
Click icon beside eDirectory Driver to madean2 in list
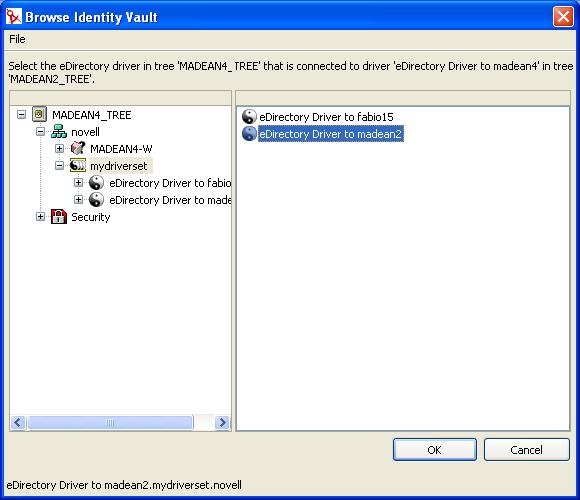(x=249, y=134)
